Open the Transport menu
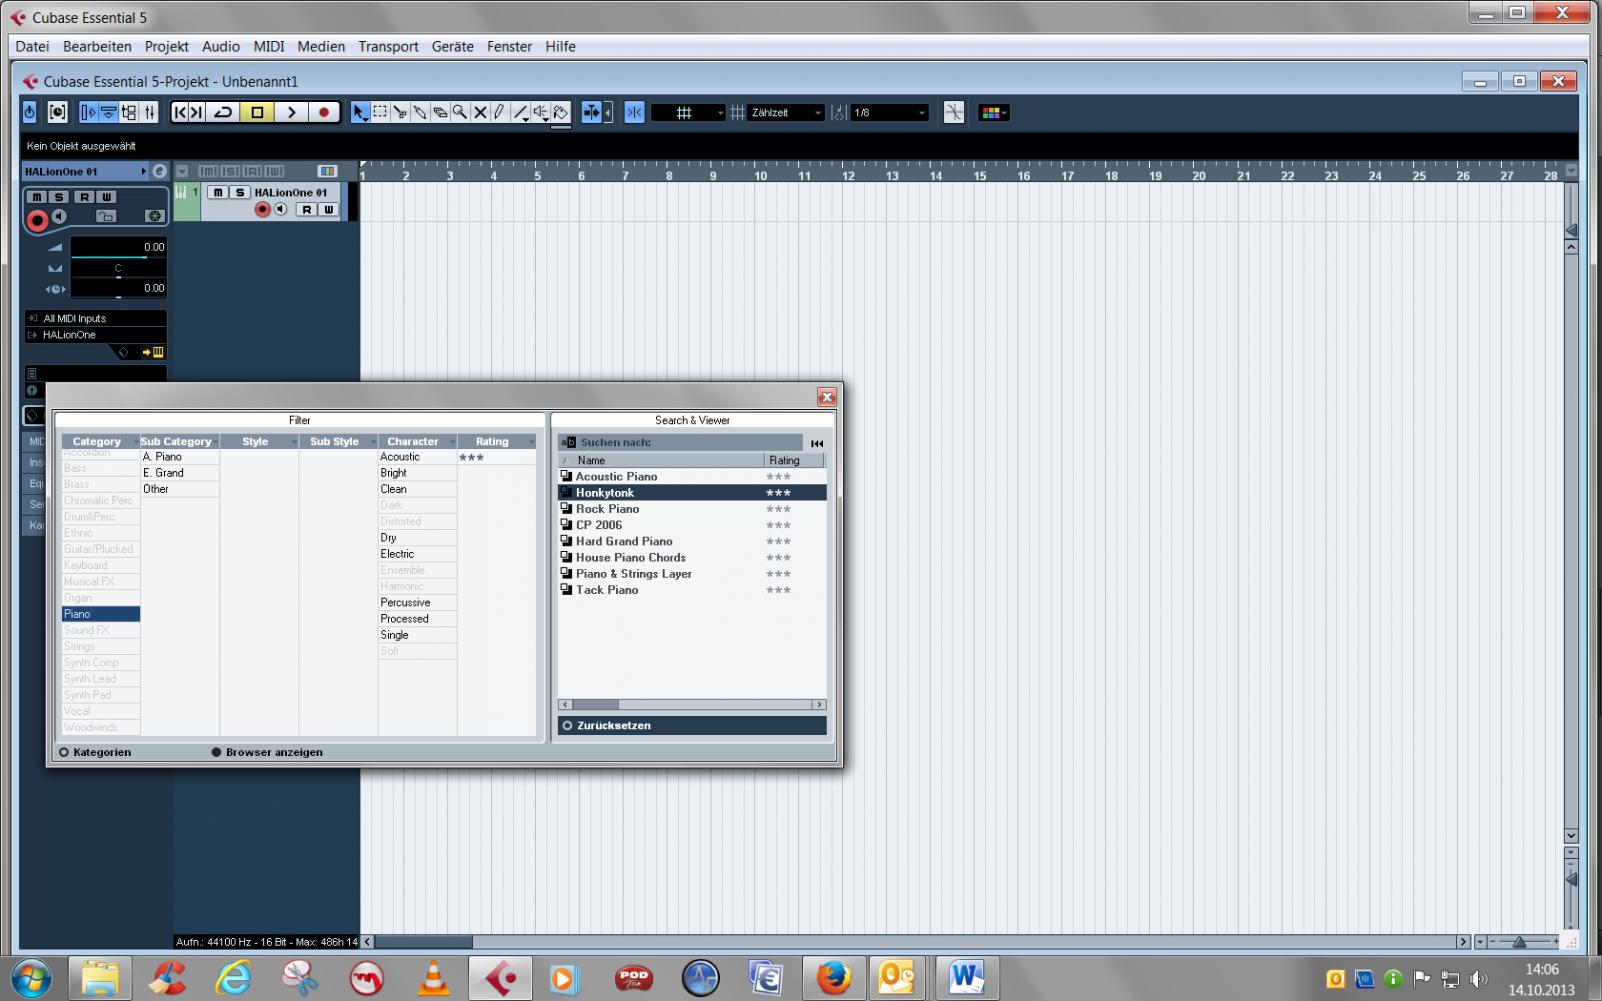The width and height of the screenshot is (1602, 1001). click(388, 46)
